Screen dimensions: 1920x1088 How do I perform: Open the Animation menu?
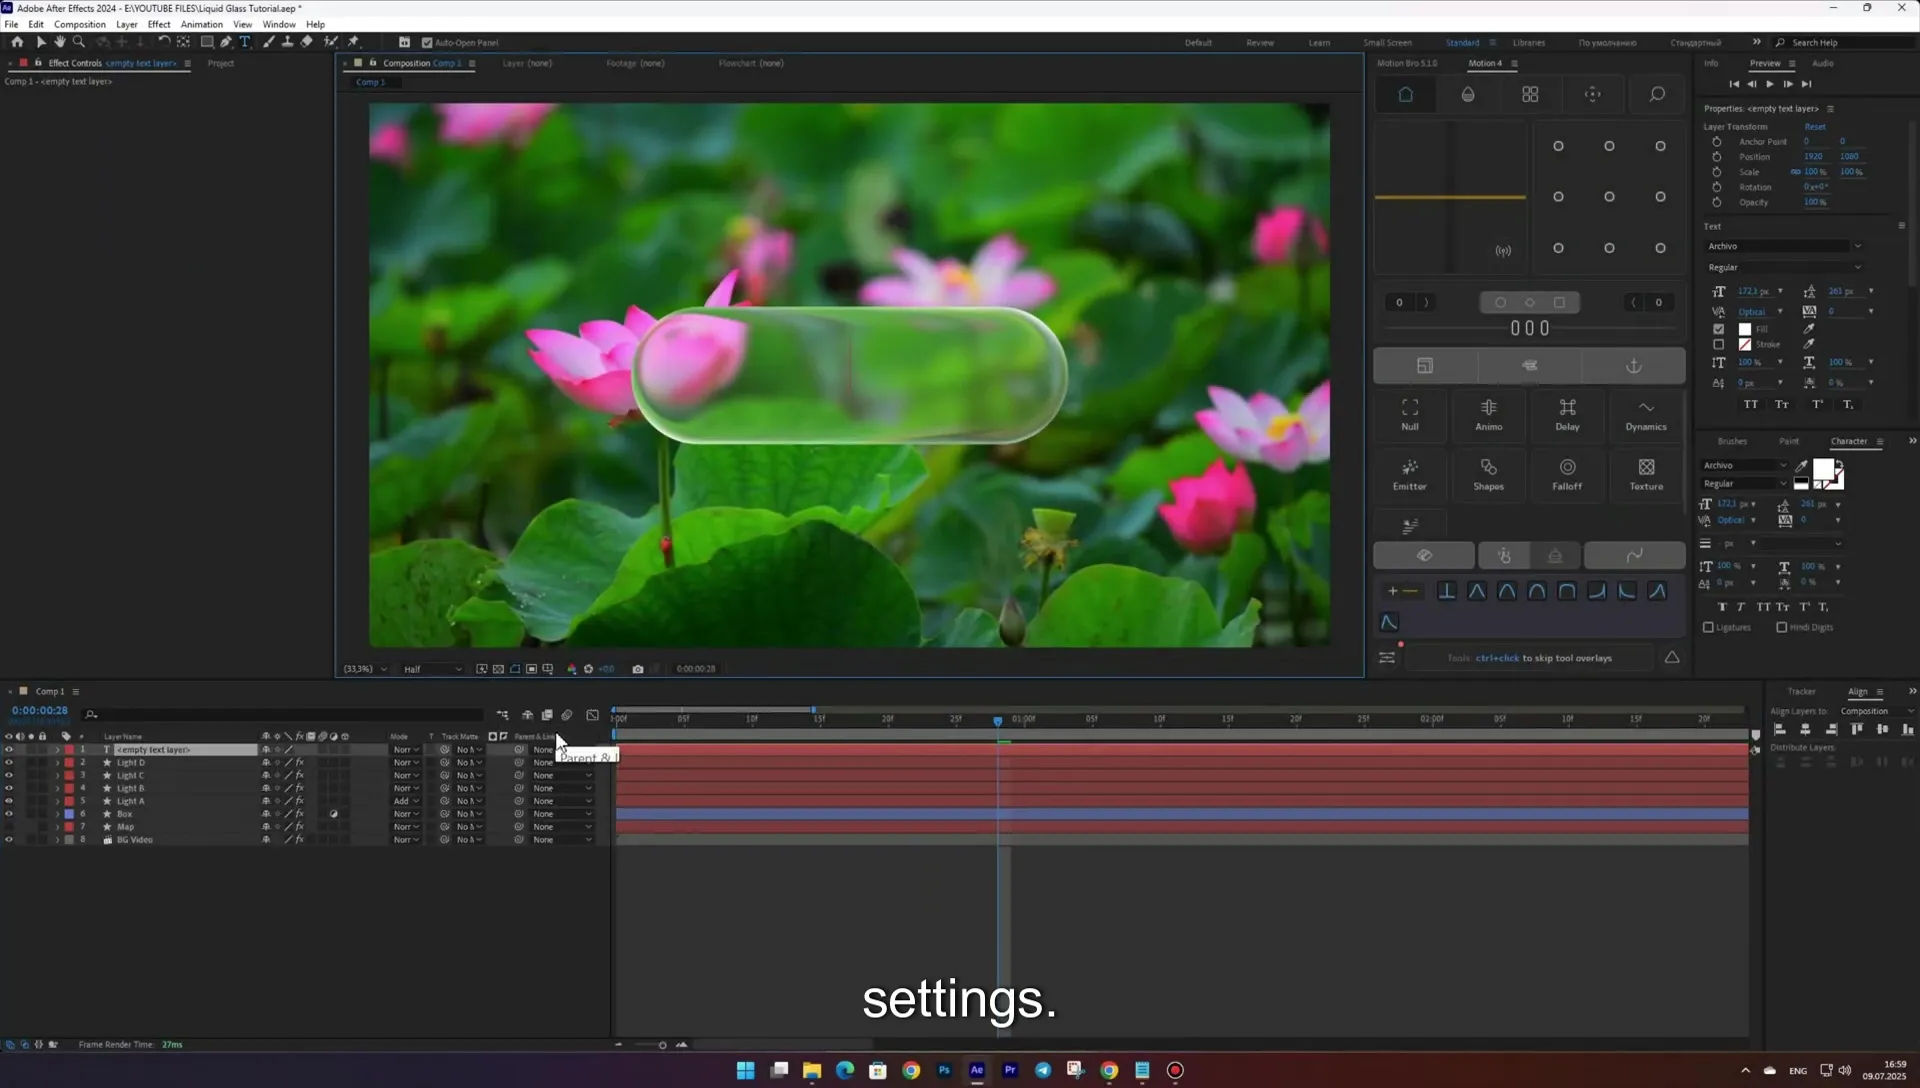pos(202,24)
